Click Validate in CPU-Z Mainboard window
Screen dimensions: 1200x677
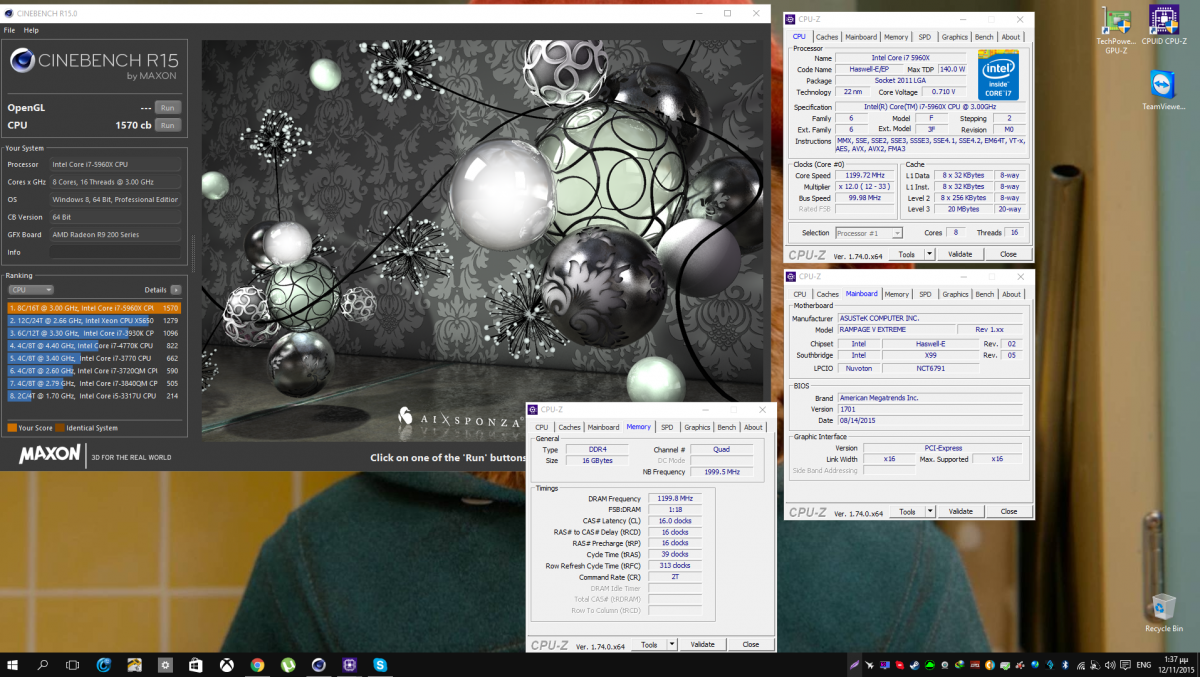coord(960,511)
